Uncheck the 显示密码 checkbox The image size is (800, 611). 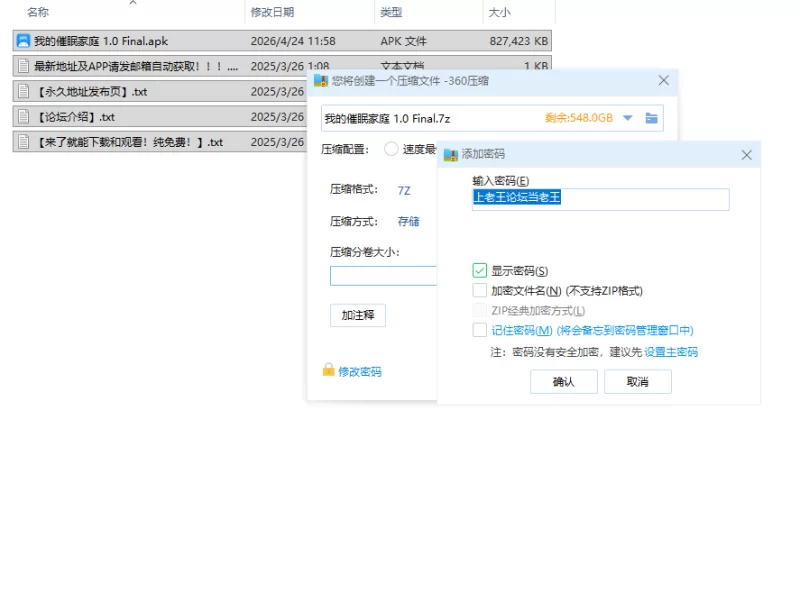[480, 270]
